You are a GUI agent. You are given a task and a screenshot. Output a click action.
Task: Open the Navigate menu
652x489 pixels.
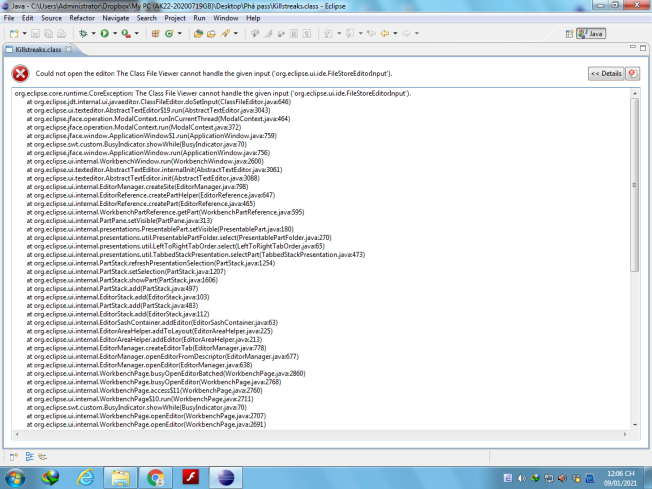coord(116,18)
